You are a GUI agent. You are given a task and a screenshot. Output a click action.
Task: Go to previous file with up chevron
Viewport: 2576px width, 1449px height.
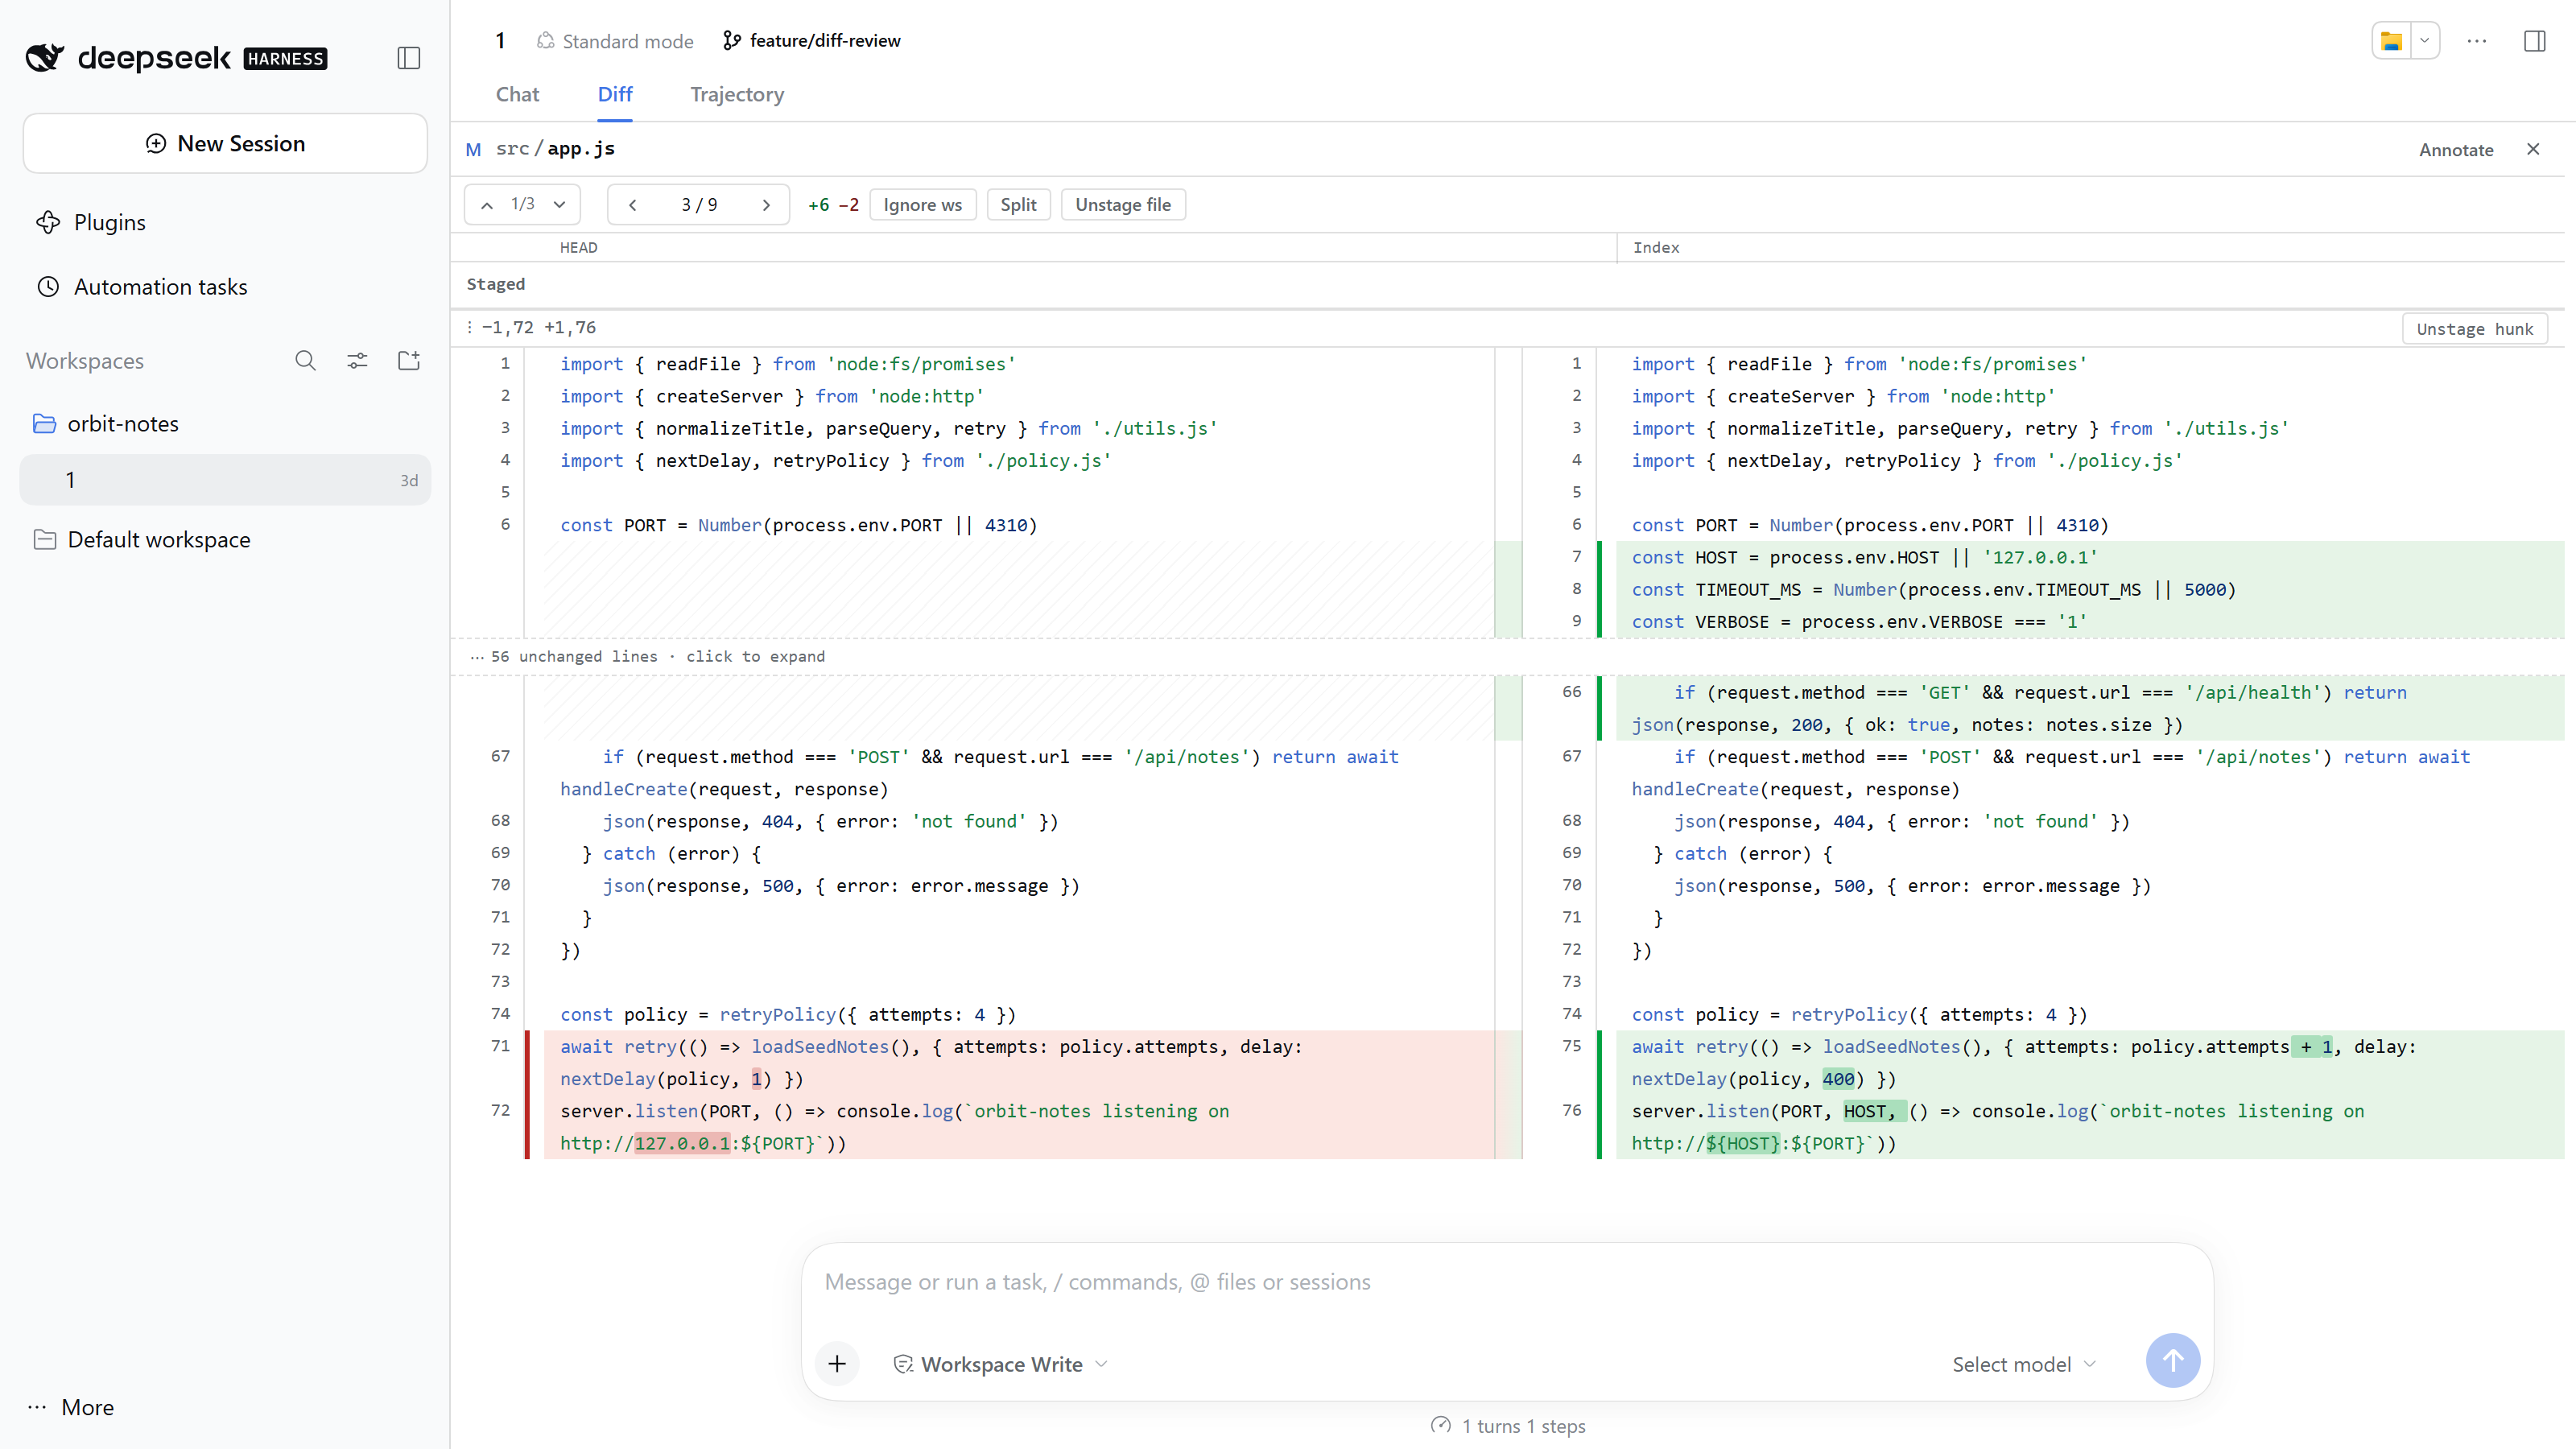[487, 205]
